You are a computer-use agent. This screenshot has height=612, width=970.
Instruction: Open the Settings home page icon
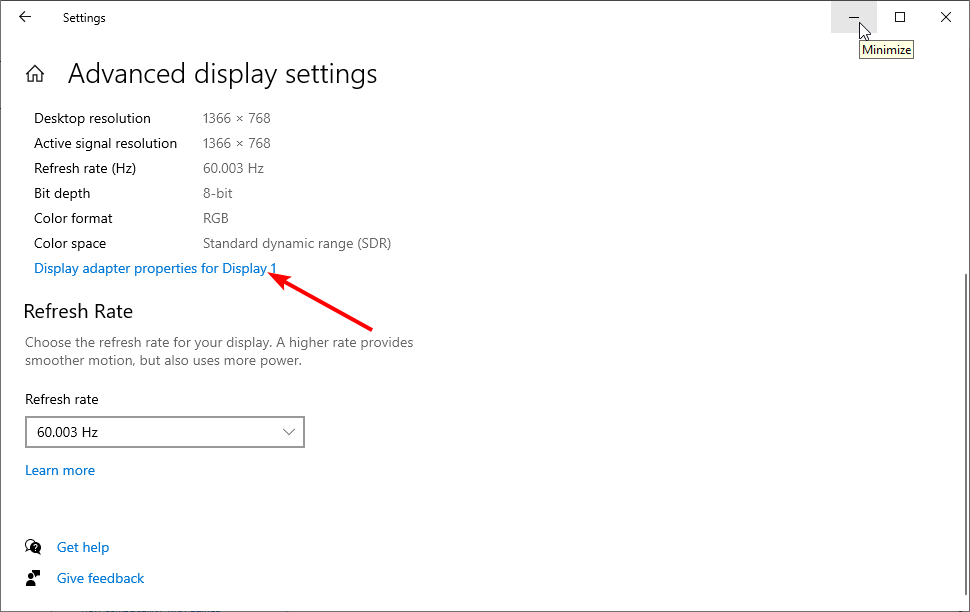35,74
